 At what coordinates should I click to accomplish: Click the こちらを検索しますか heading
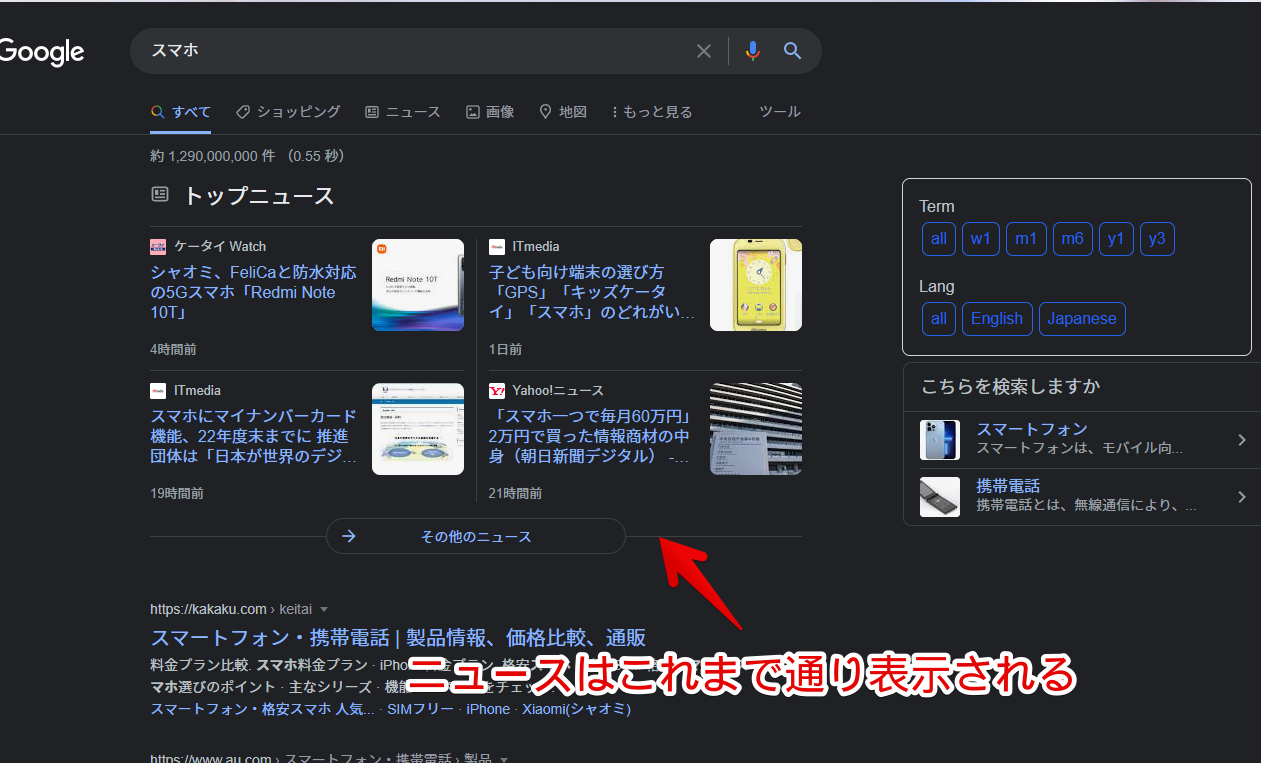(x=1010, y=387)
